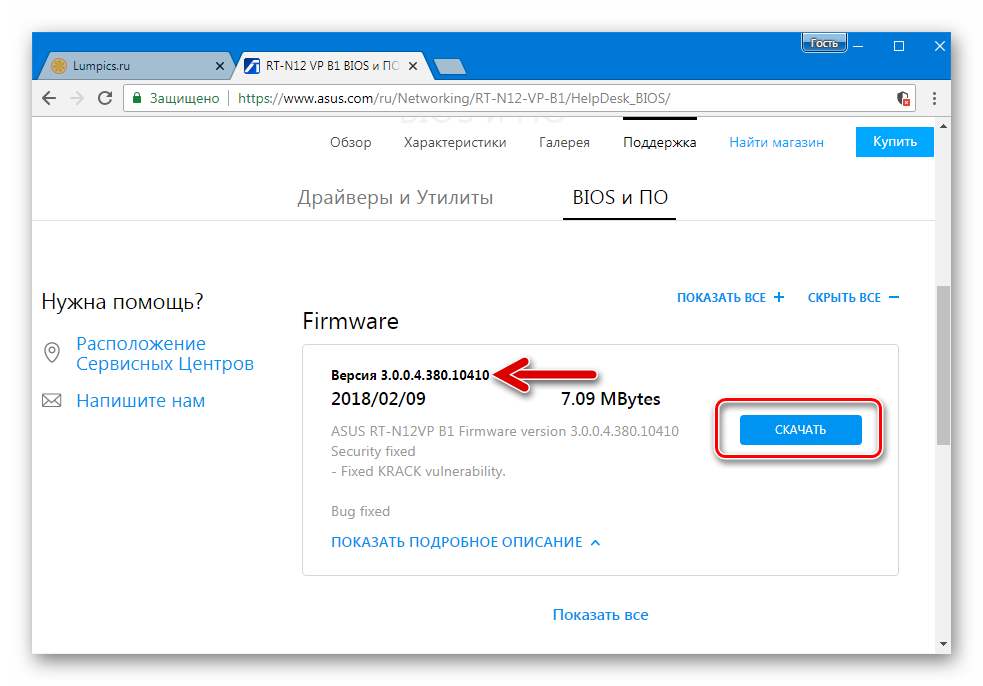
Task: Switch to the Драйверы и Утилиты tab
Action: 395,198
